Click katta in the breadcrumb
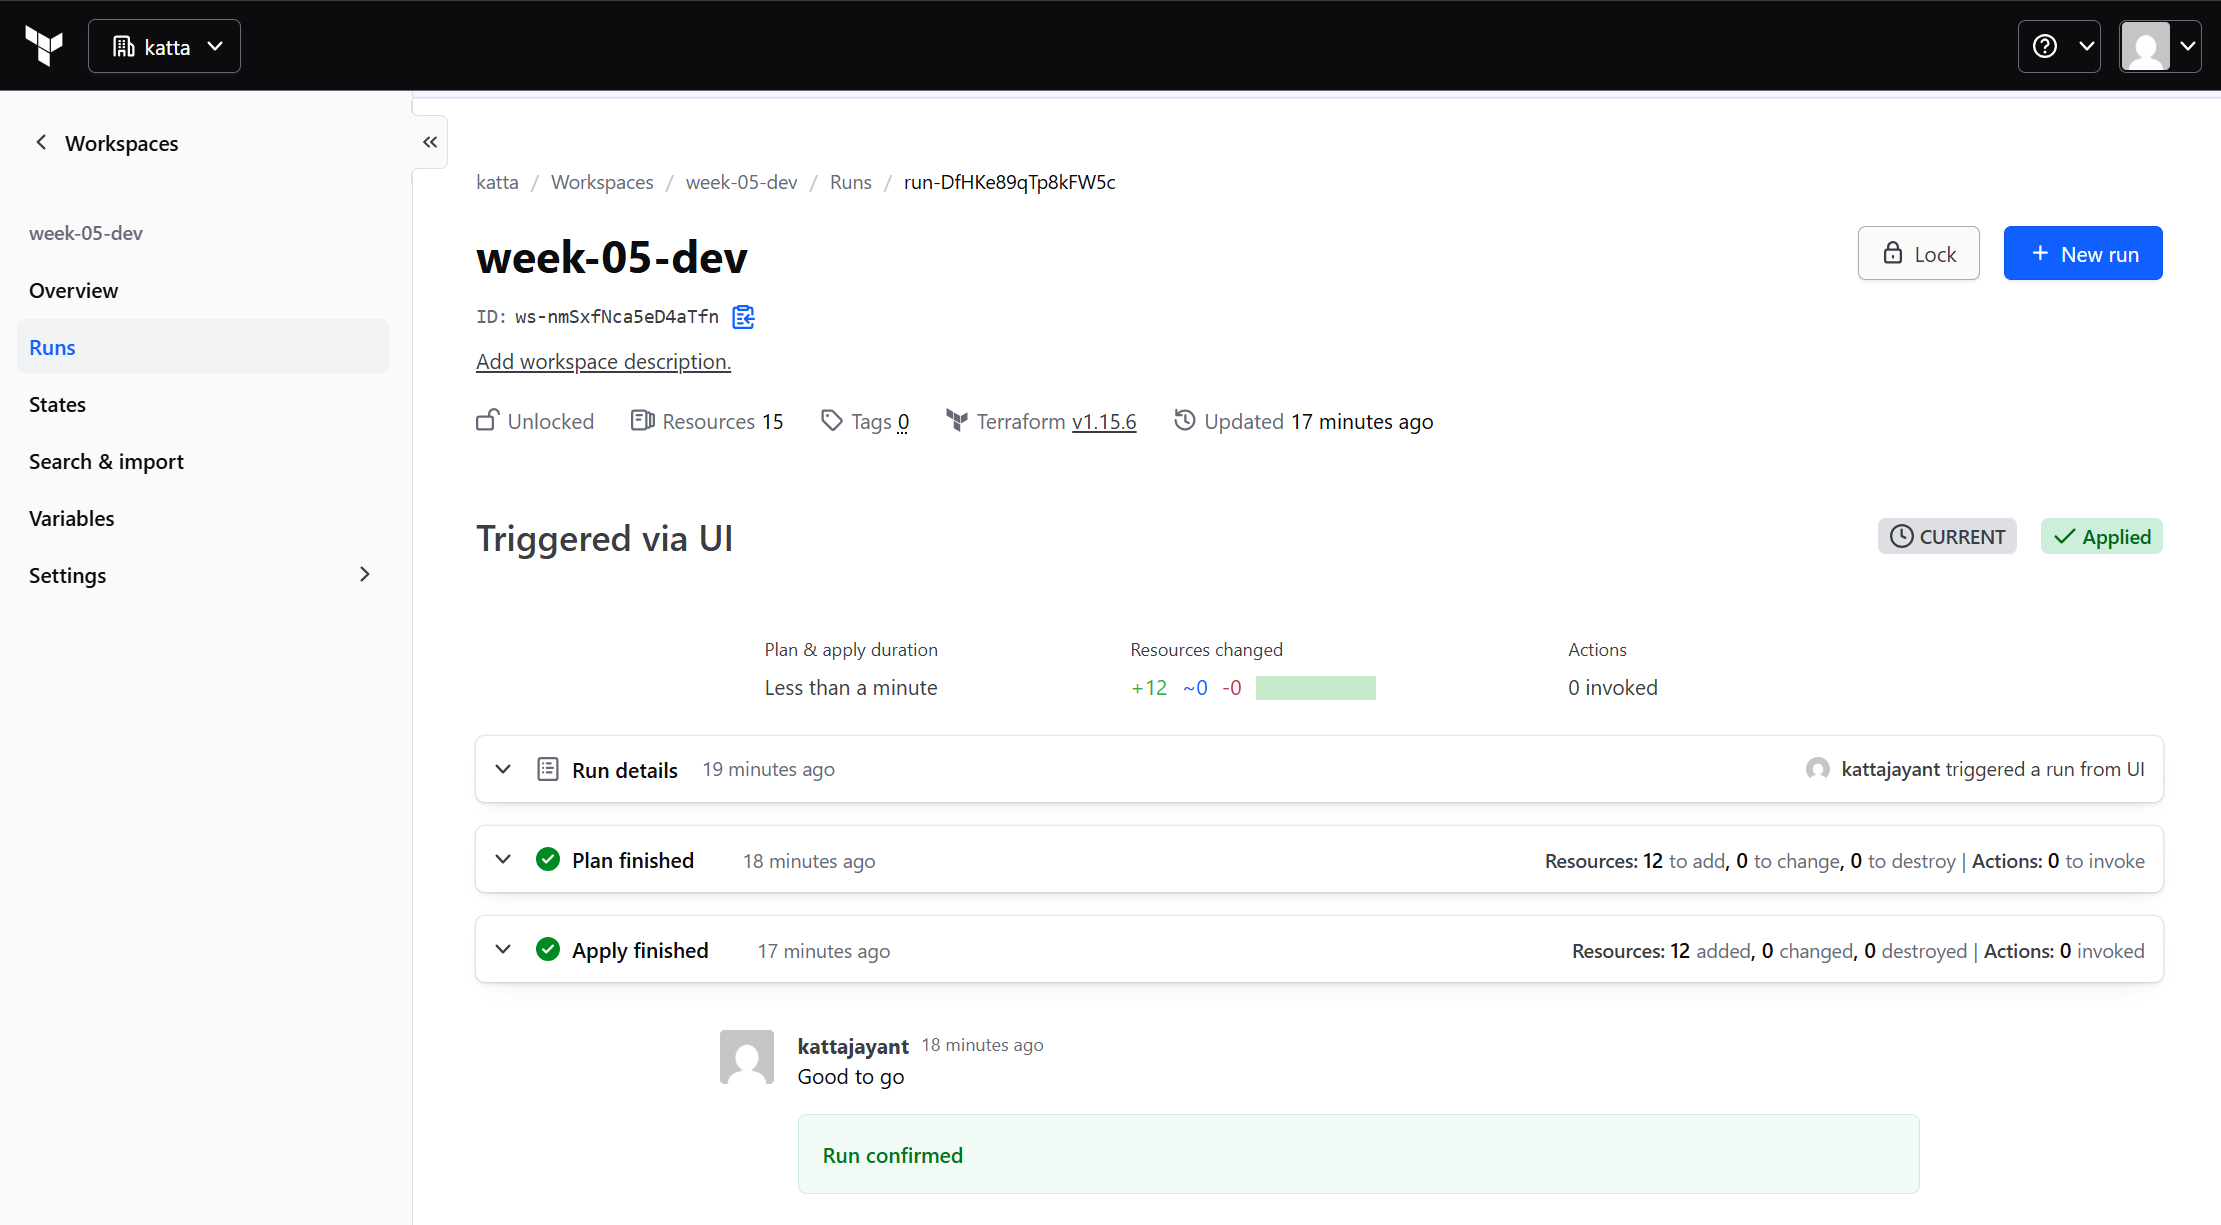Viewport: 2221px width, 1225px height. pos(497,182)
